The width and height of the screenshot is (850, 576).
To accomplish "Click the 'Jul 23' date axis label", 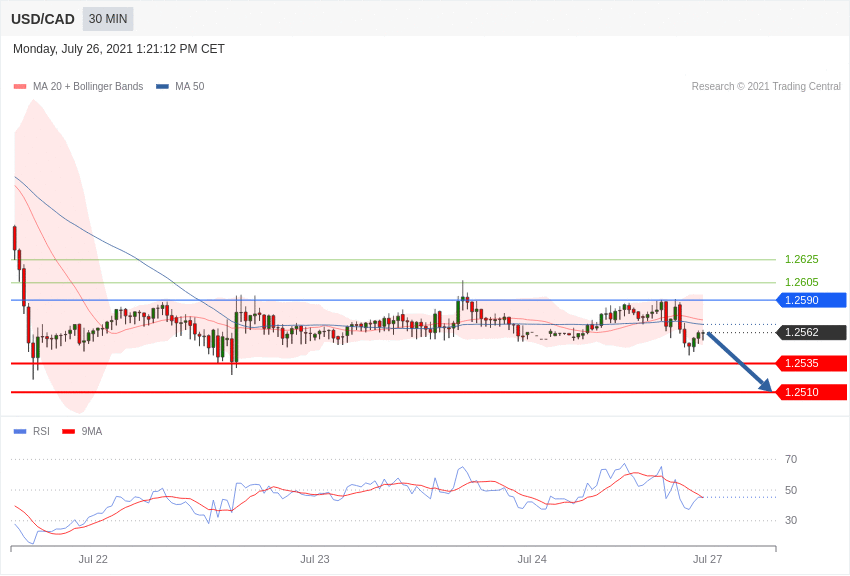I will pos(315,559).
